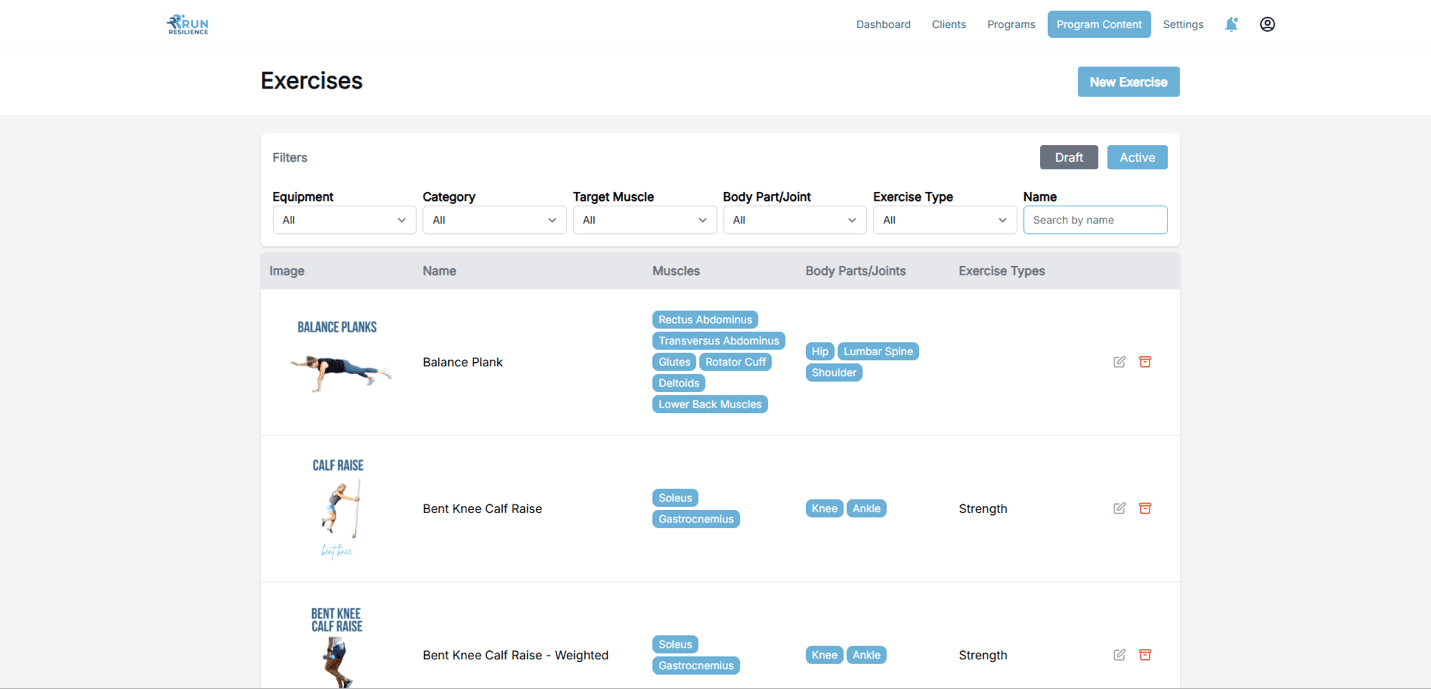Image resolution: width=1431 pixels, height=689 pixels.
Task: Archive Bent Knee Calf Raise - Weighted exercise
Action: (x=1145, y=655)
